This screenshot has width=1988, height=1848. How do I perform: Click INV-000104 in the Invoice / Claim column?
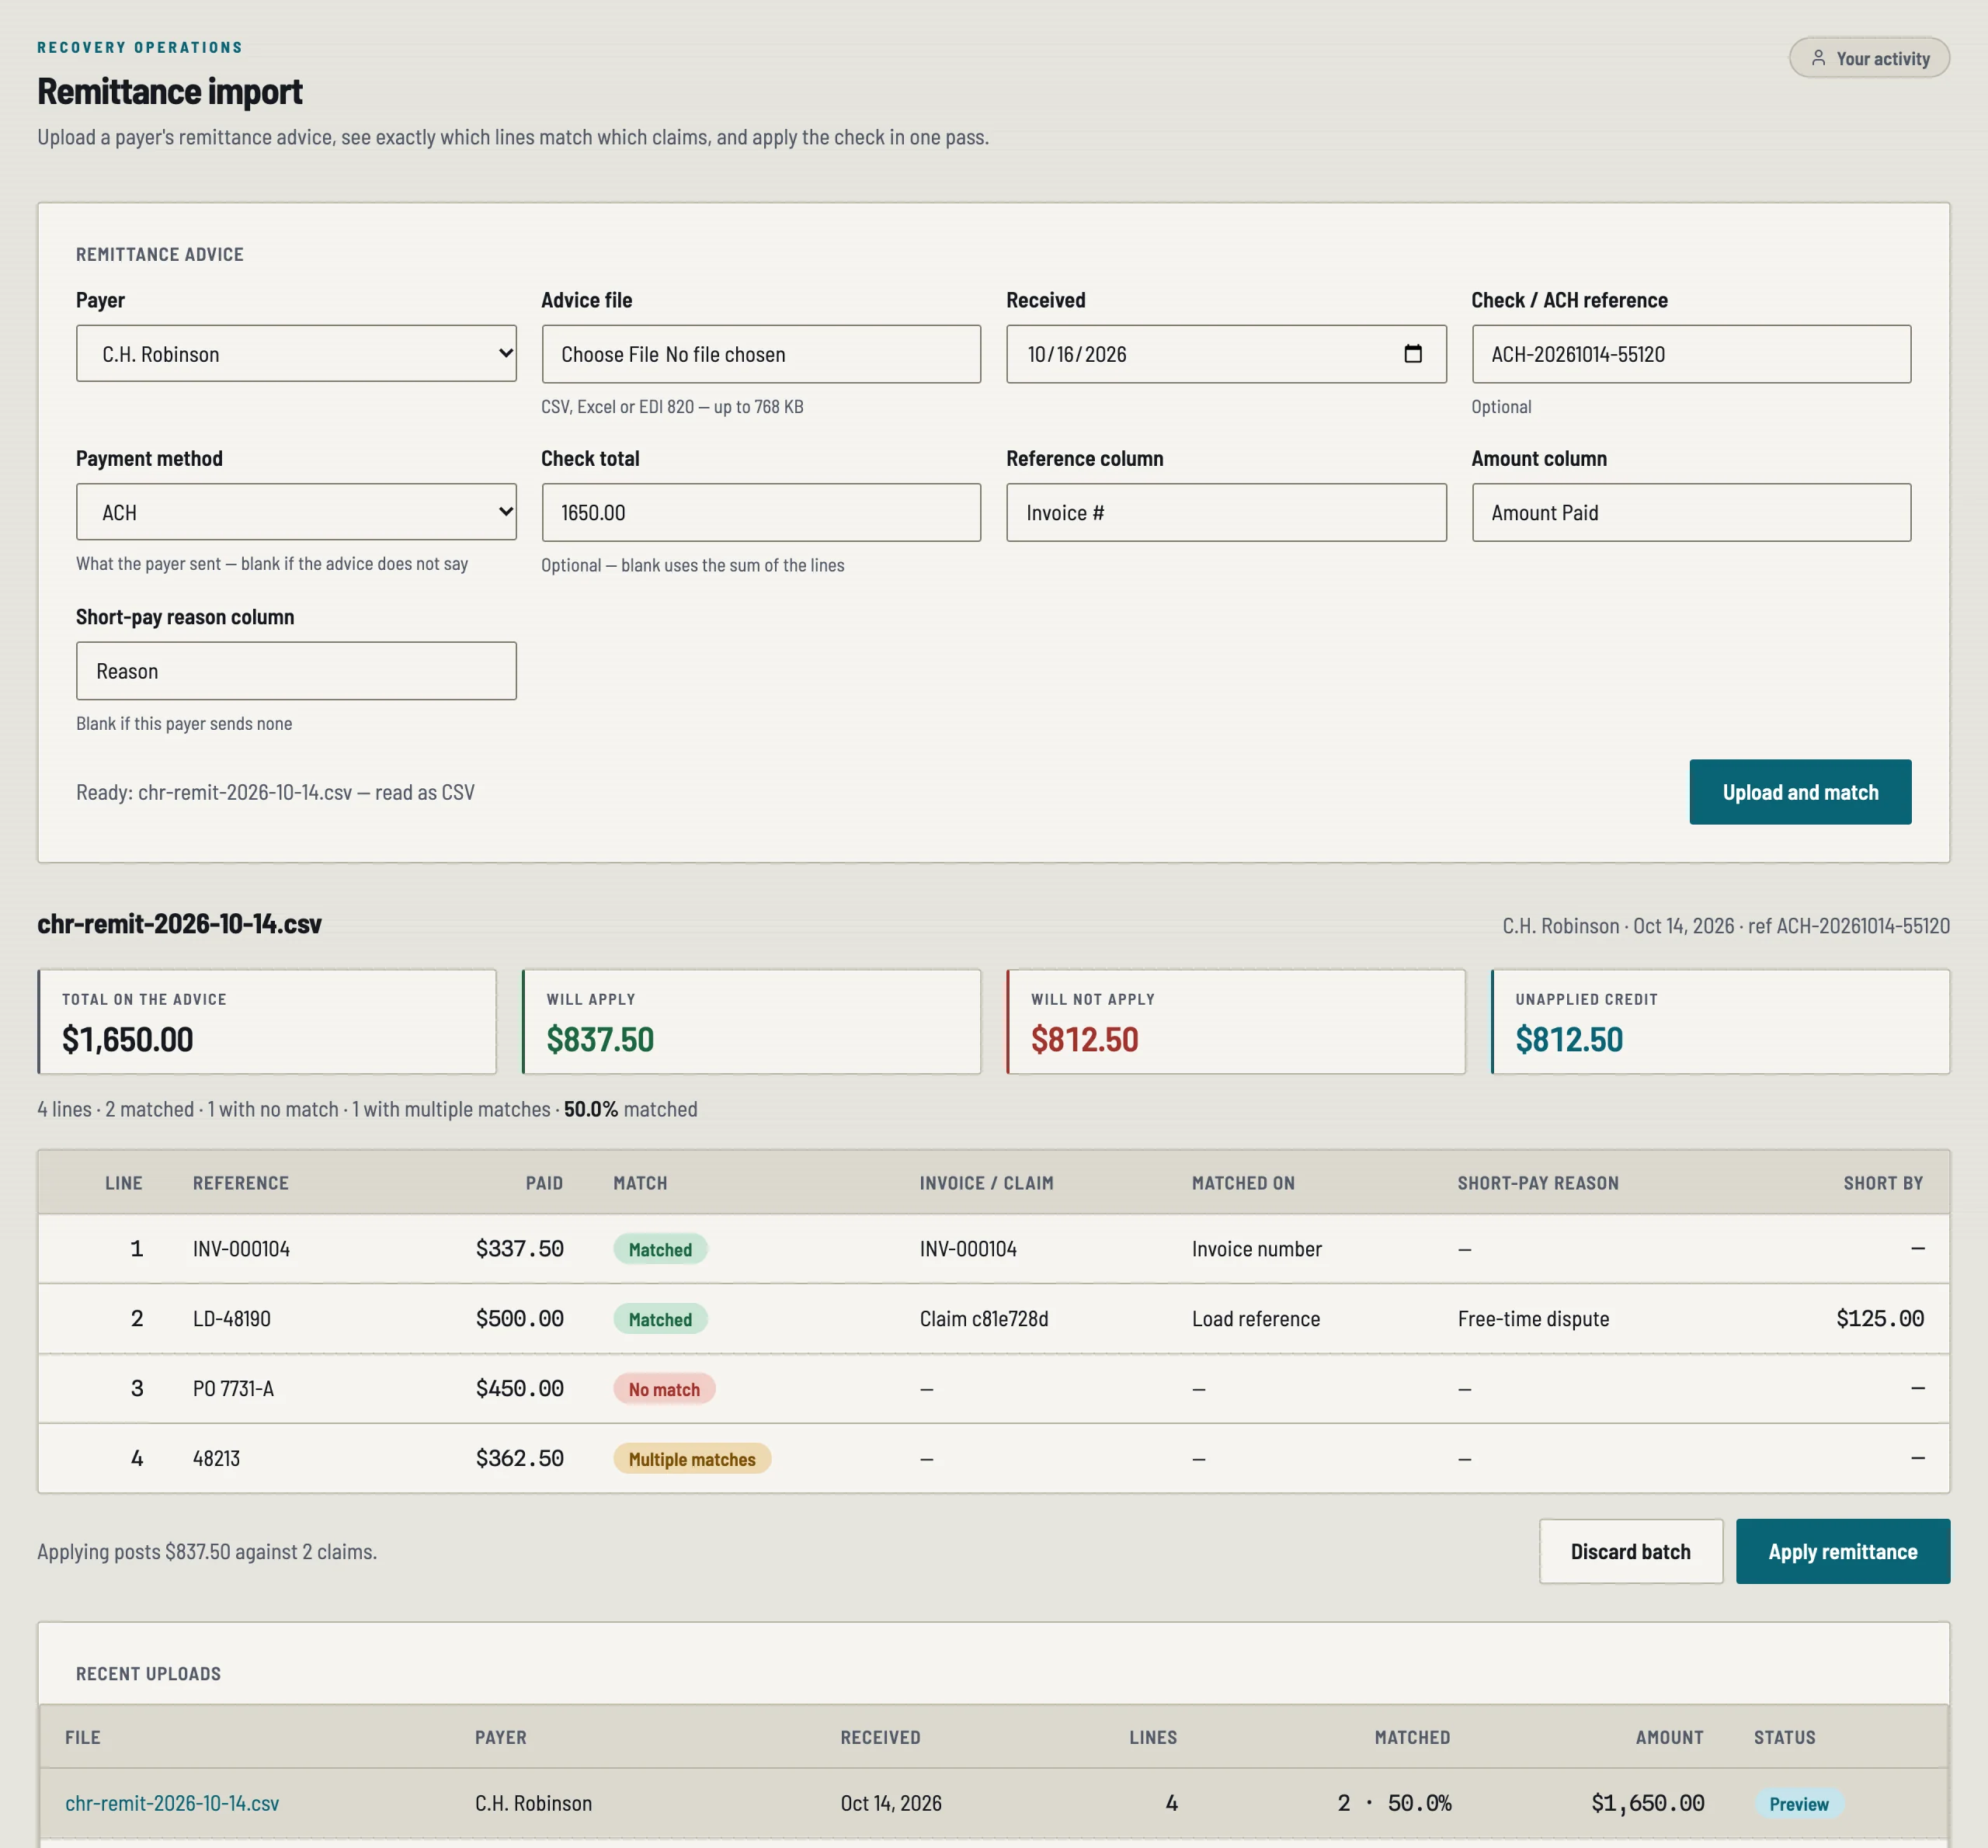pos(968,1249)
